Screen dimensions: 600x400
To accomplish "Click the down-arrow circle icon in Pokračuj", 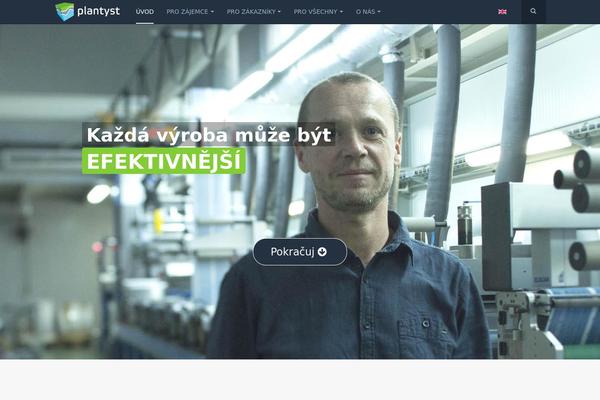I will tap(322, 251).
